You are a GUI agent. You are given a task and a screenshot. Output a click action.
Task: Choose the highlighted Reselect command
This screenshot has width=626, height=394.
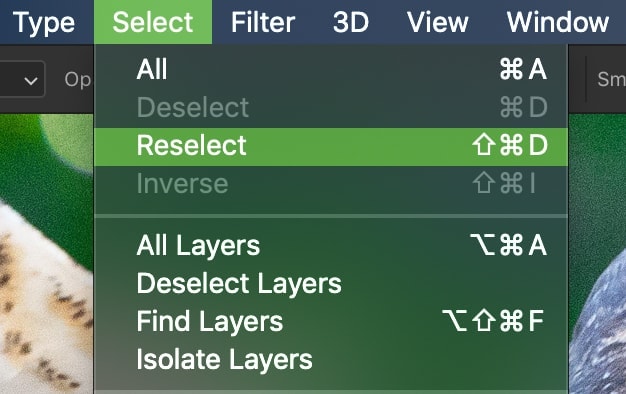pyautogui.click(x=331, y=145)
